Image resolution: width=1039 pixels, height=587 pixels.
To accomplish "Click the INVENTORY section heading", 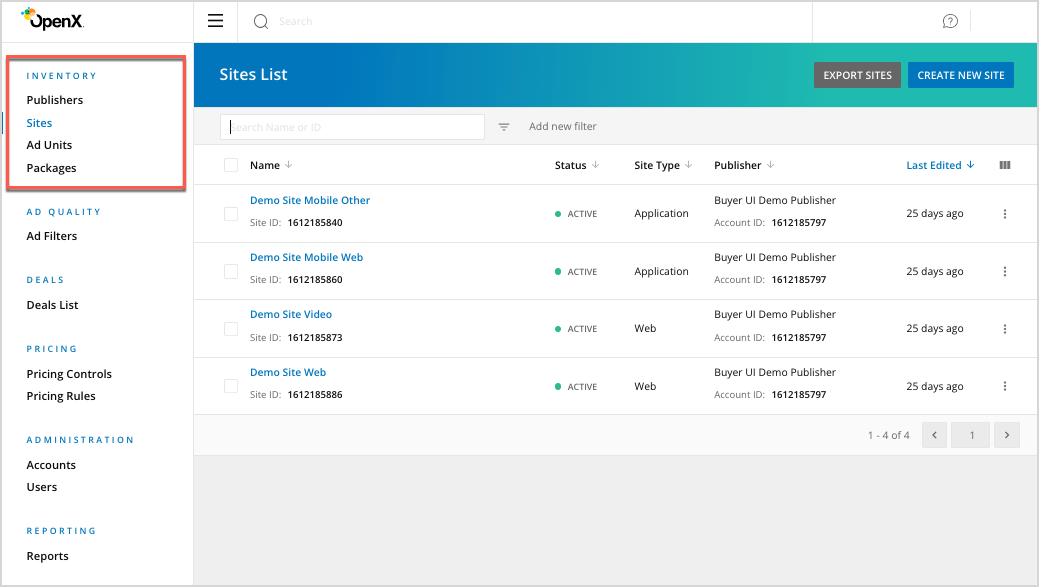I will (62, 76).
